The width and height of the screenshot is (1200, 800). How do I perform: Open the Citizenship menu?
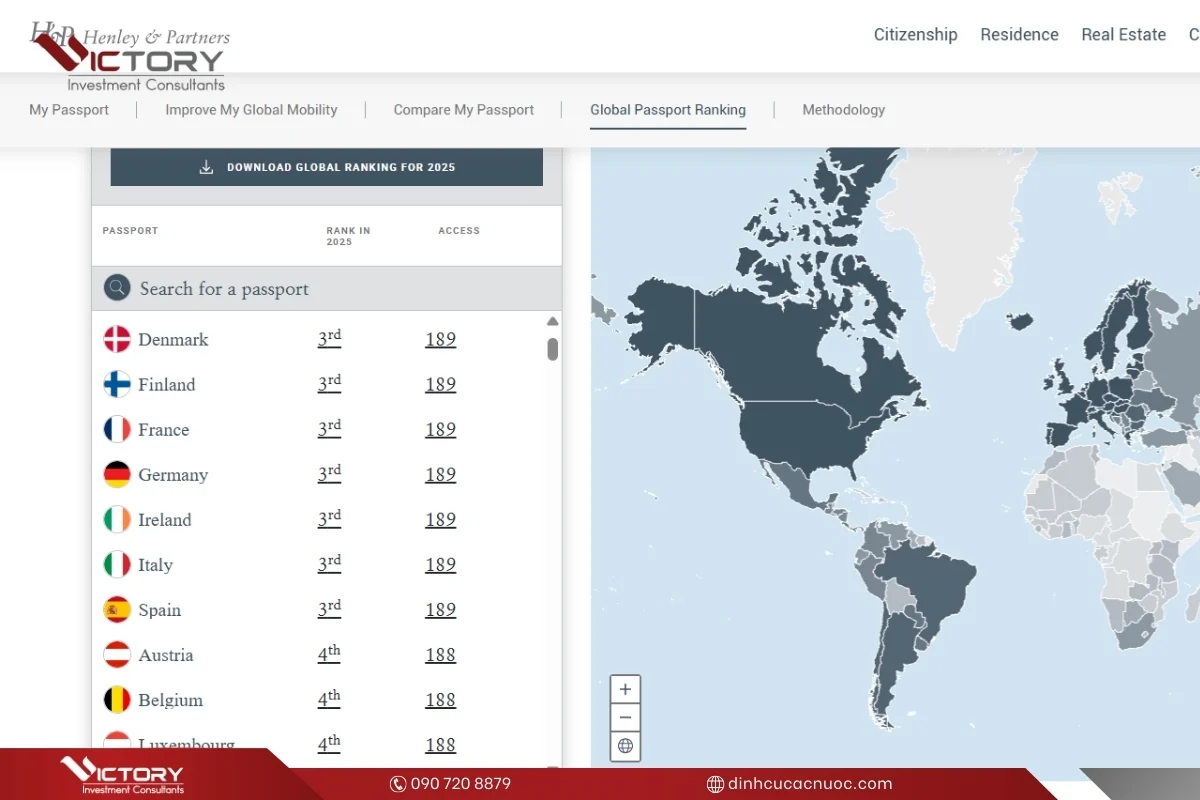(915, 34)
